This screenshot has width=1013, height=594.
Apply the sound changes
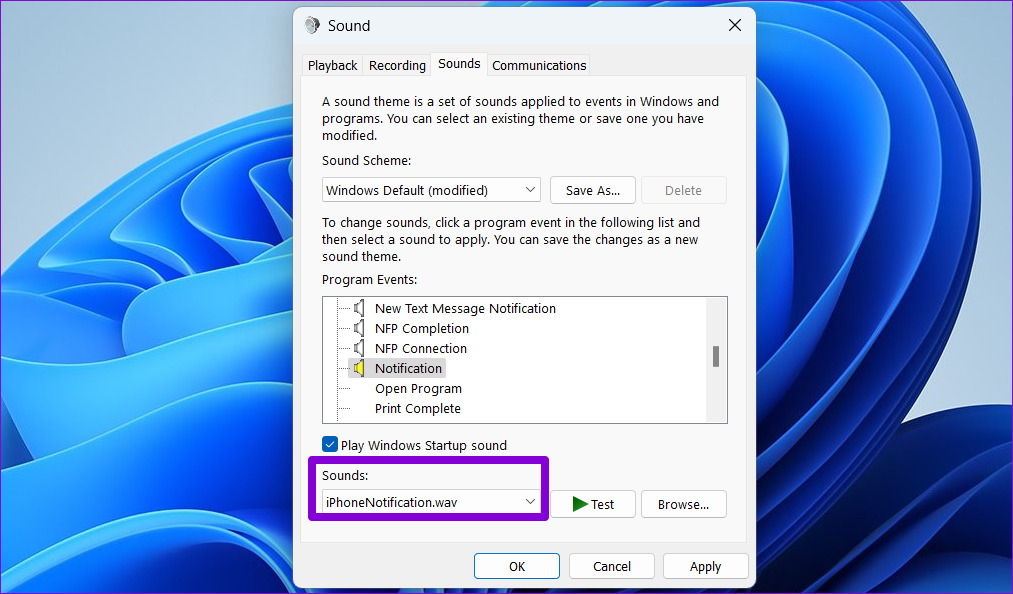point(705,566)
